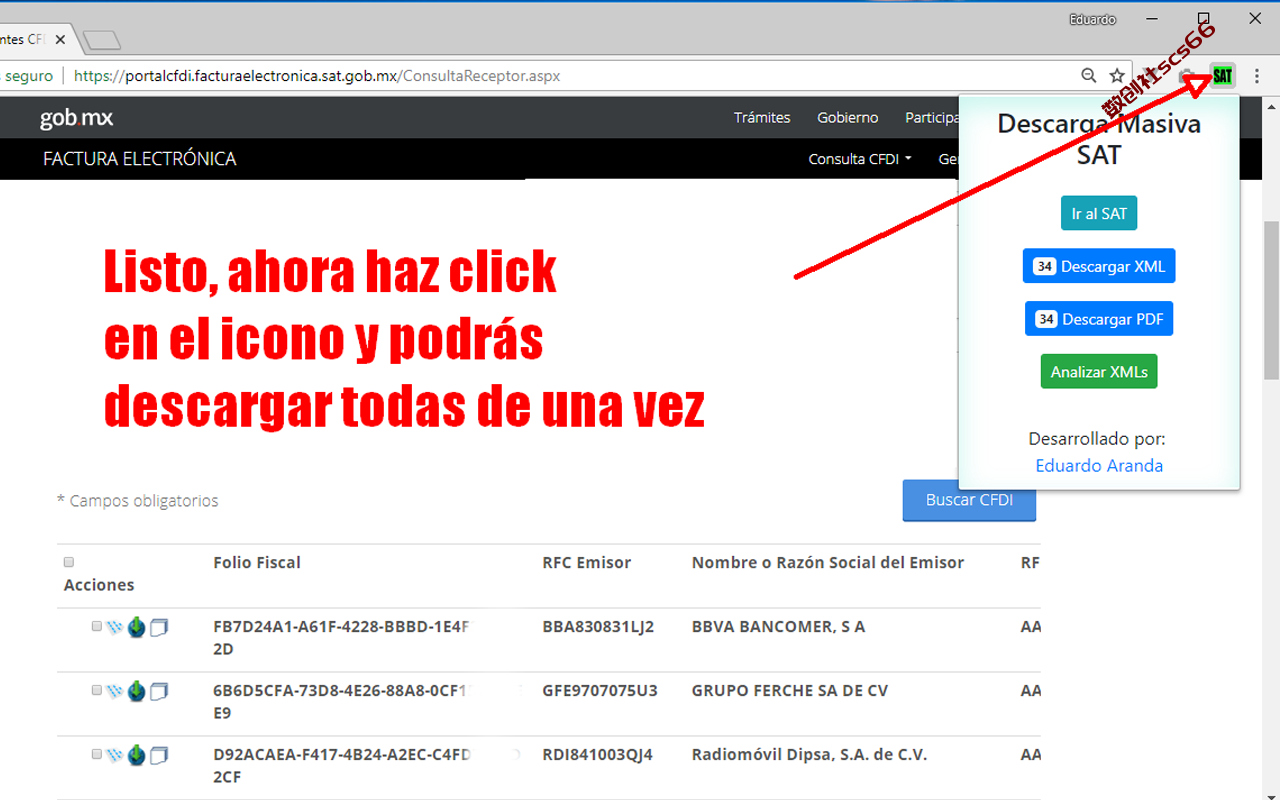Viewport: 1280px width, 800px height.
Task: Click the GRUPO FERCHE SA DE CV name cell
Action: pos(790,691)
